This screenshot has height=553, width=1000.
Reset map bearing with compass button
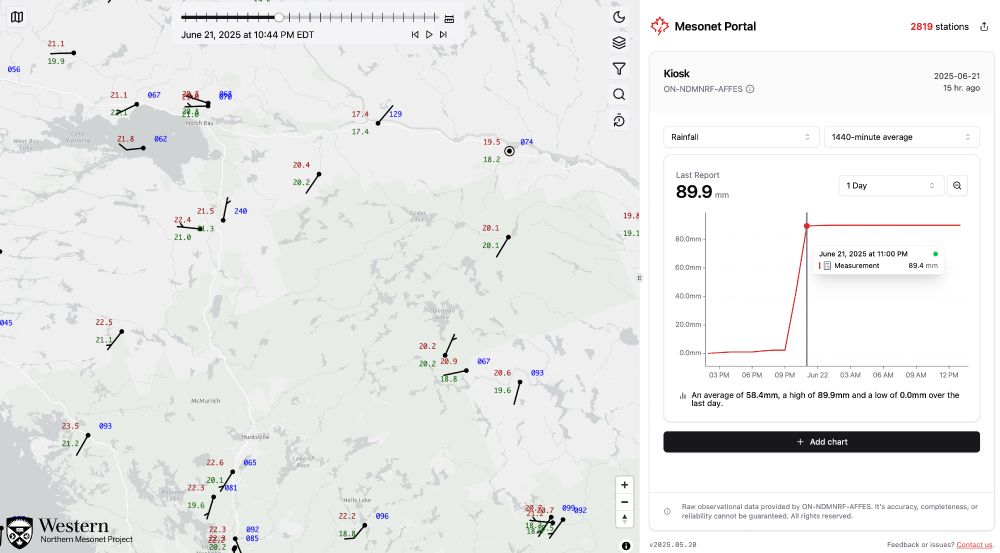624,519
